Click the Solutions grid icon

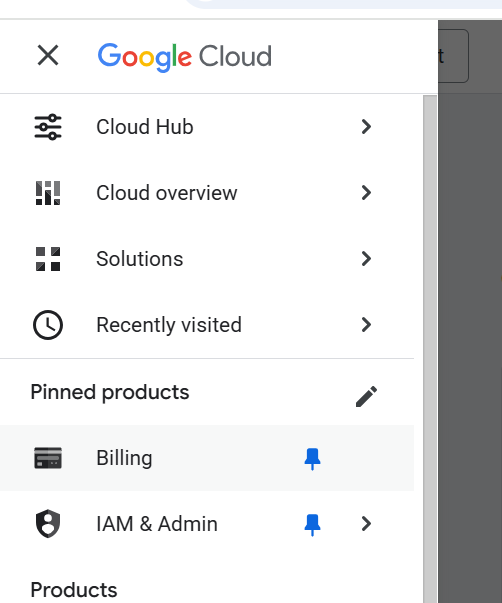[x=48, y=259]
